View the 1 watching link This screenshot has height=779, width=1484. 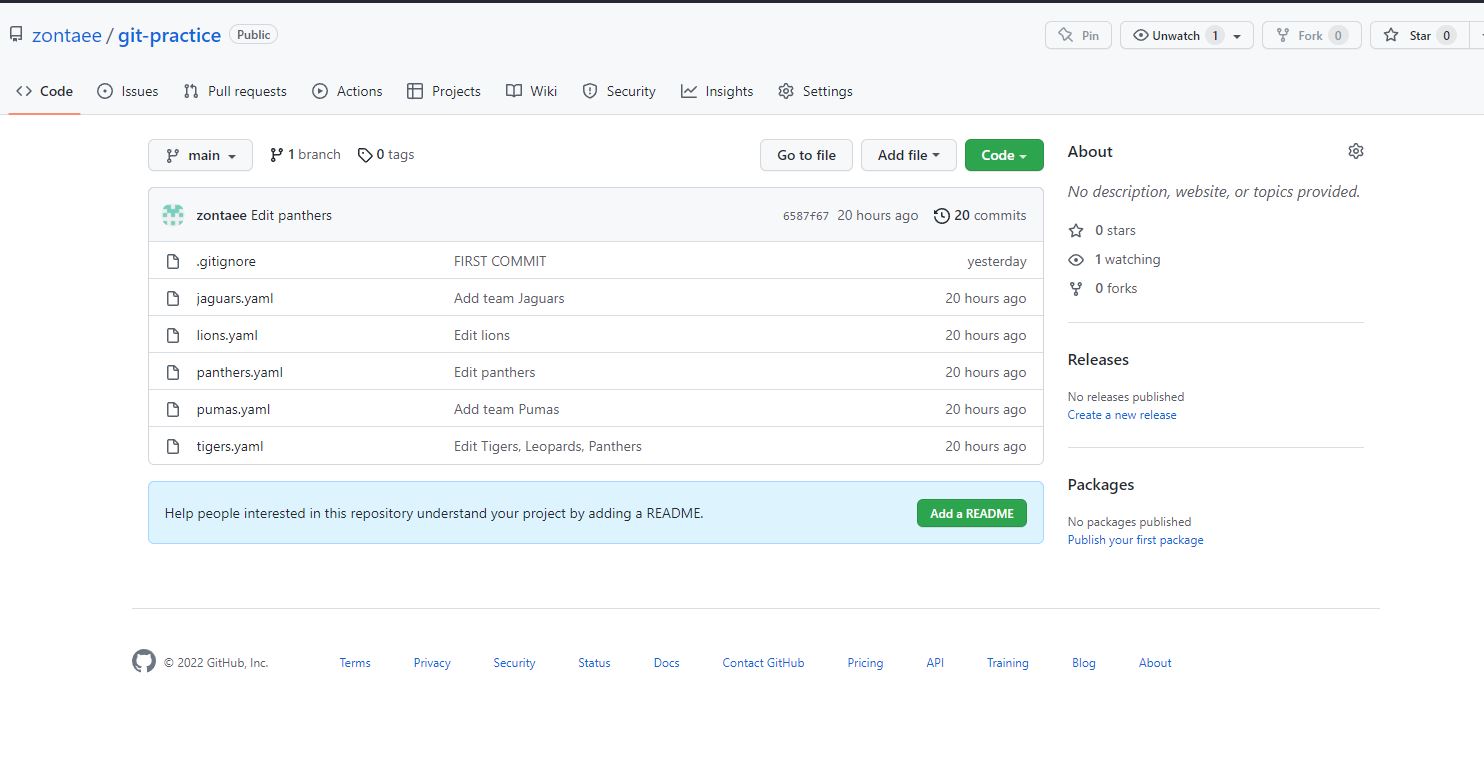click(1114, 259)
